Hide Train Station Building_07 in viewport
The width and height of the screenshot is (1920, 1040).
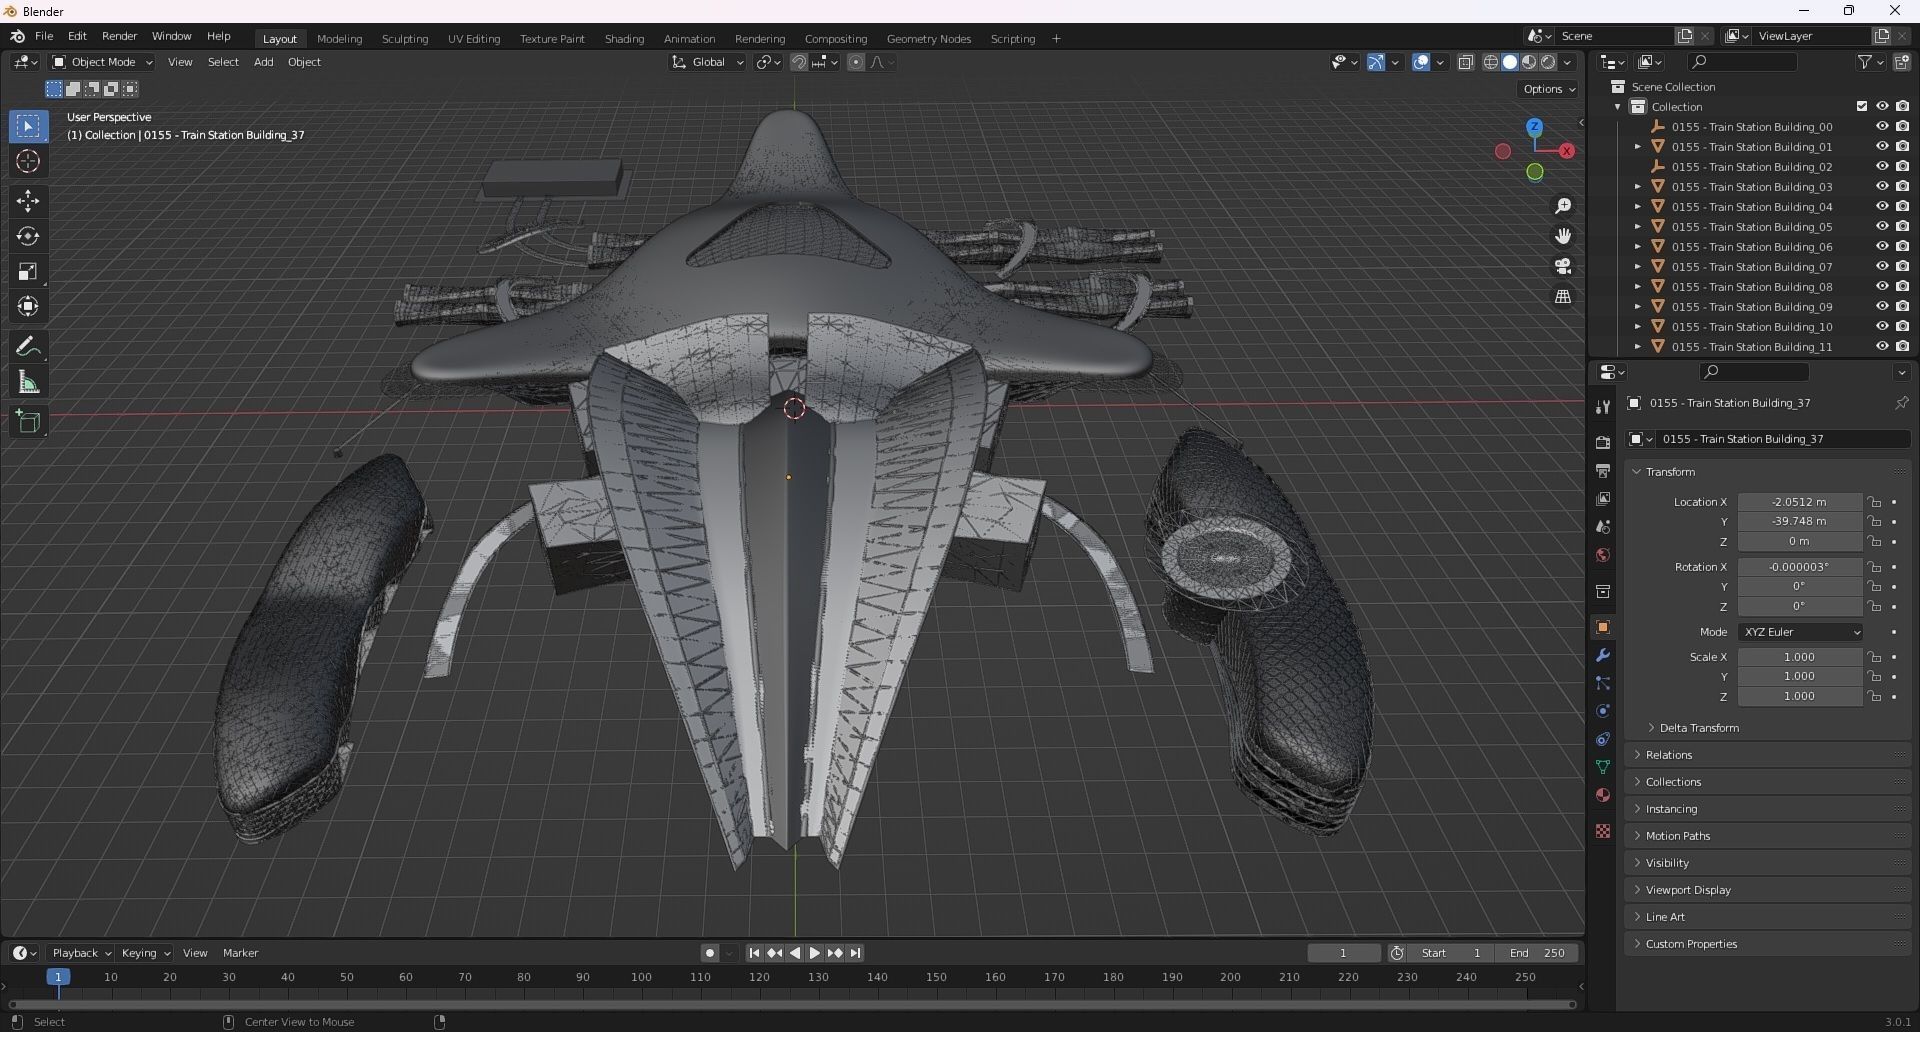coord(1882,267)
